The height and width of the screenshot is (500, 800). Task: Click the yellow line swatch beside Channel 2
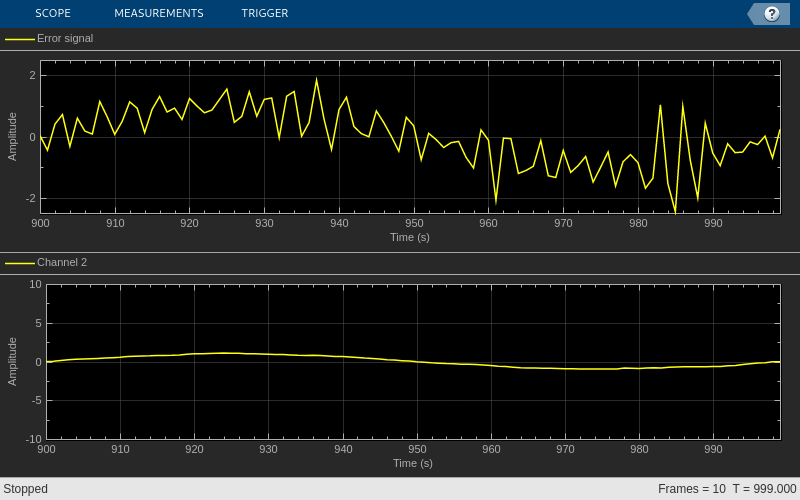pyautogui.click(x=20, y=263)
